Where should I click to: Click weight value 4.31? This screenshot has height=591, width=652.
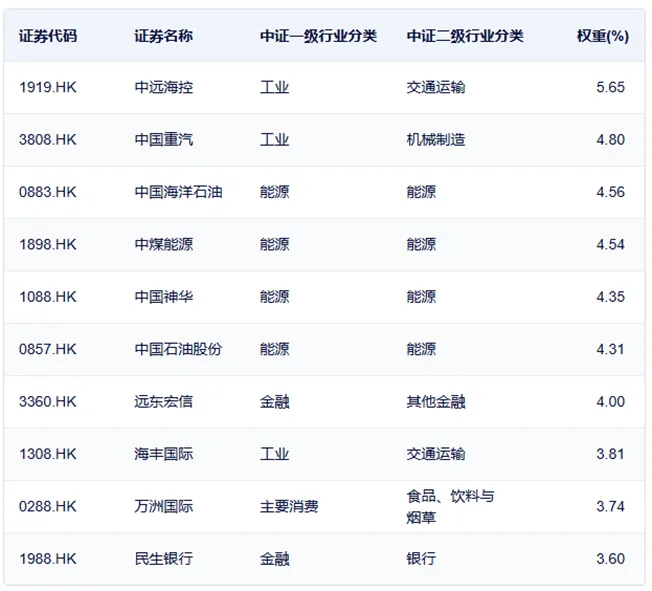[610, 349]
